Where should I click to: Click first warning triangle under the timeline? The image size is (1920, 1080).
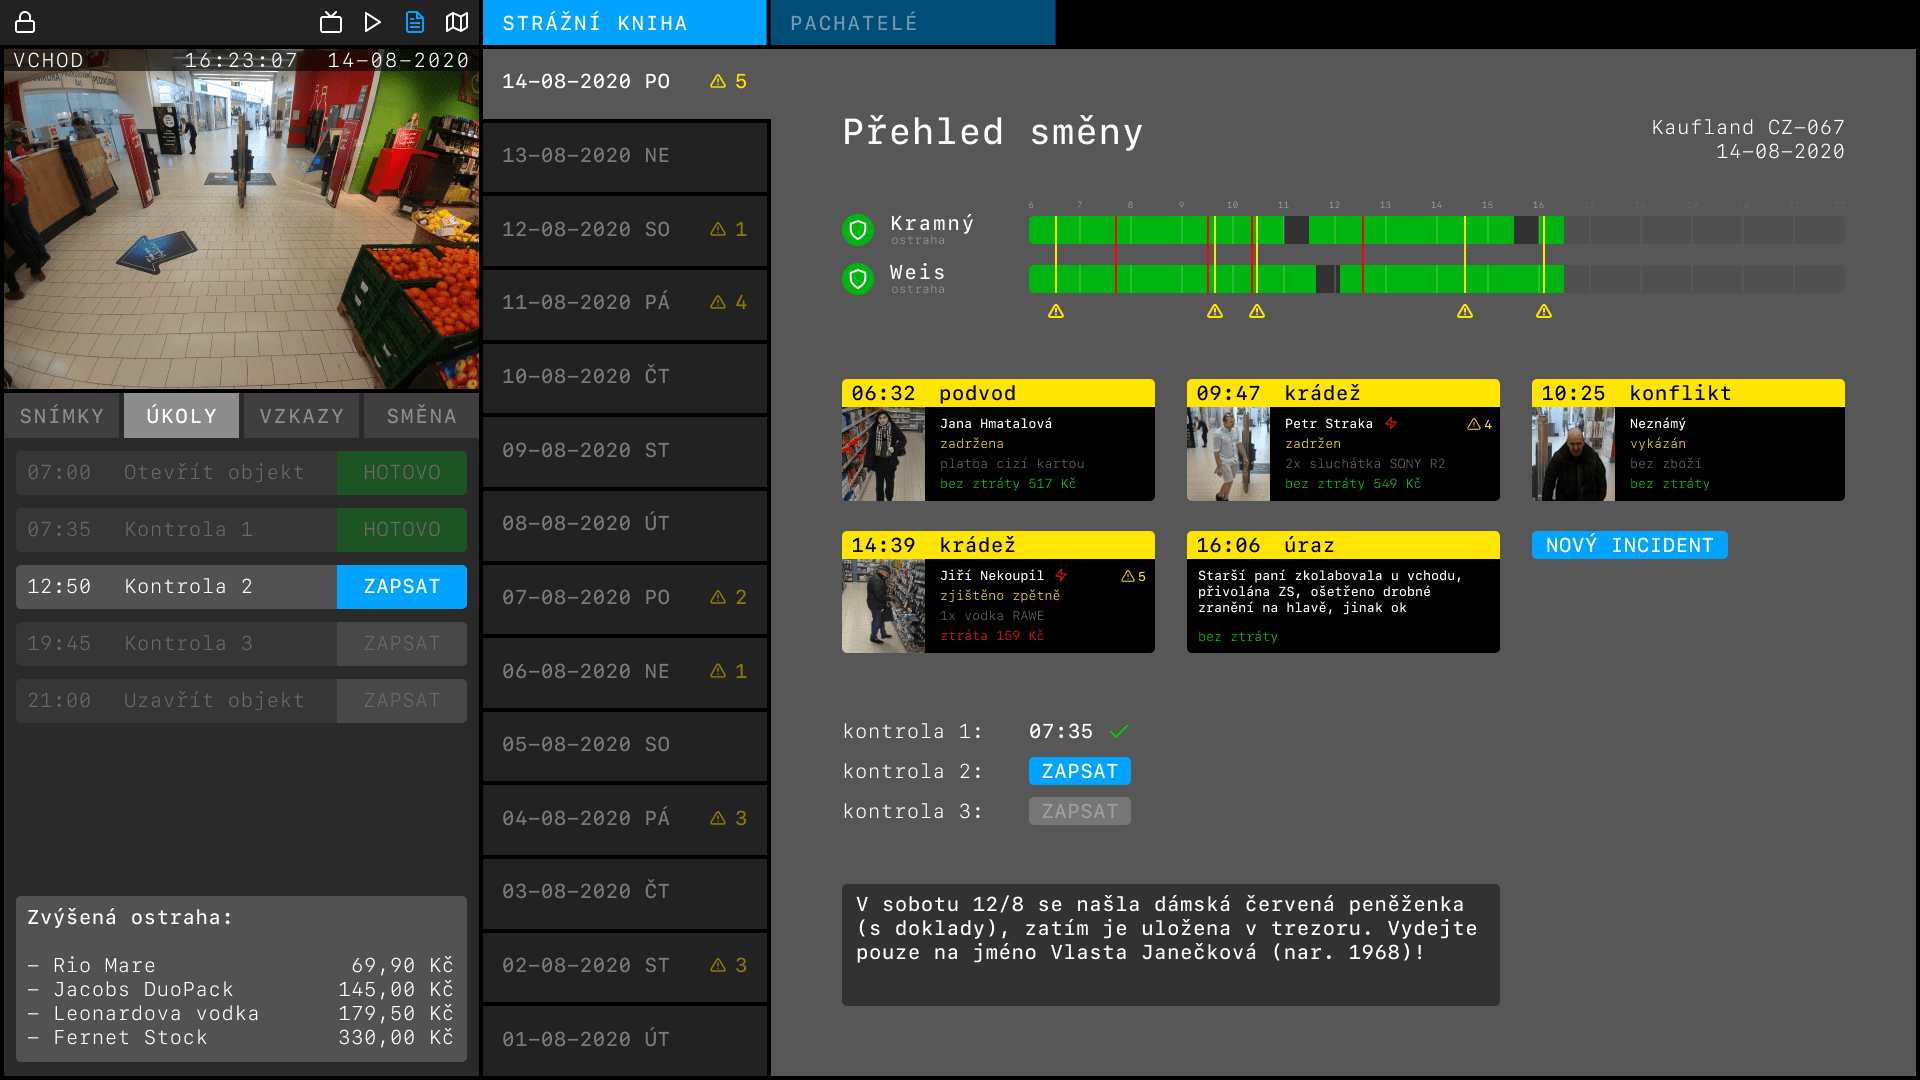[1056, 312]
